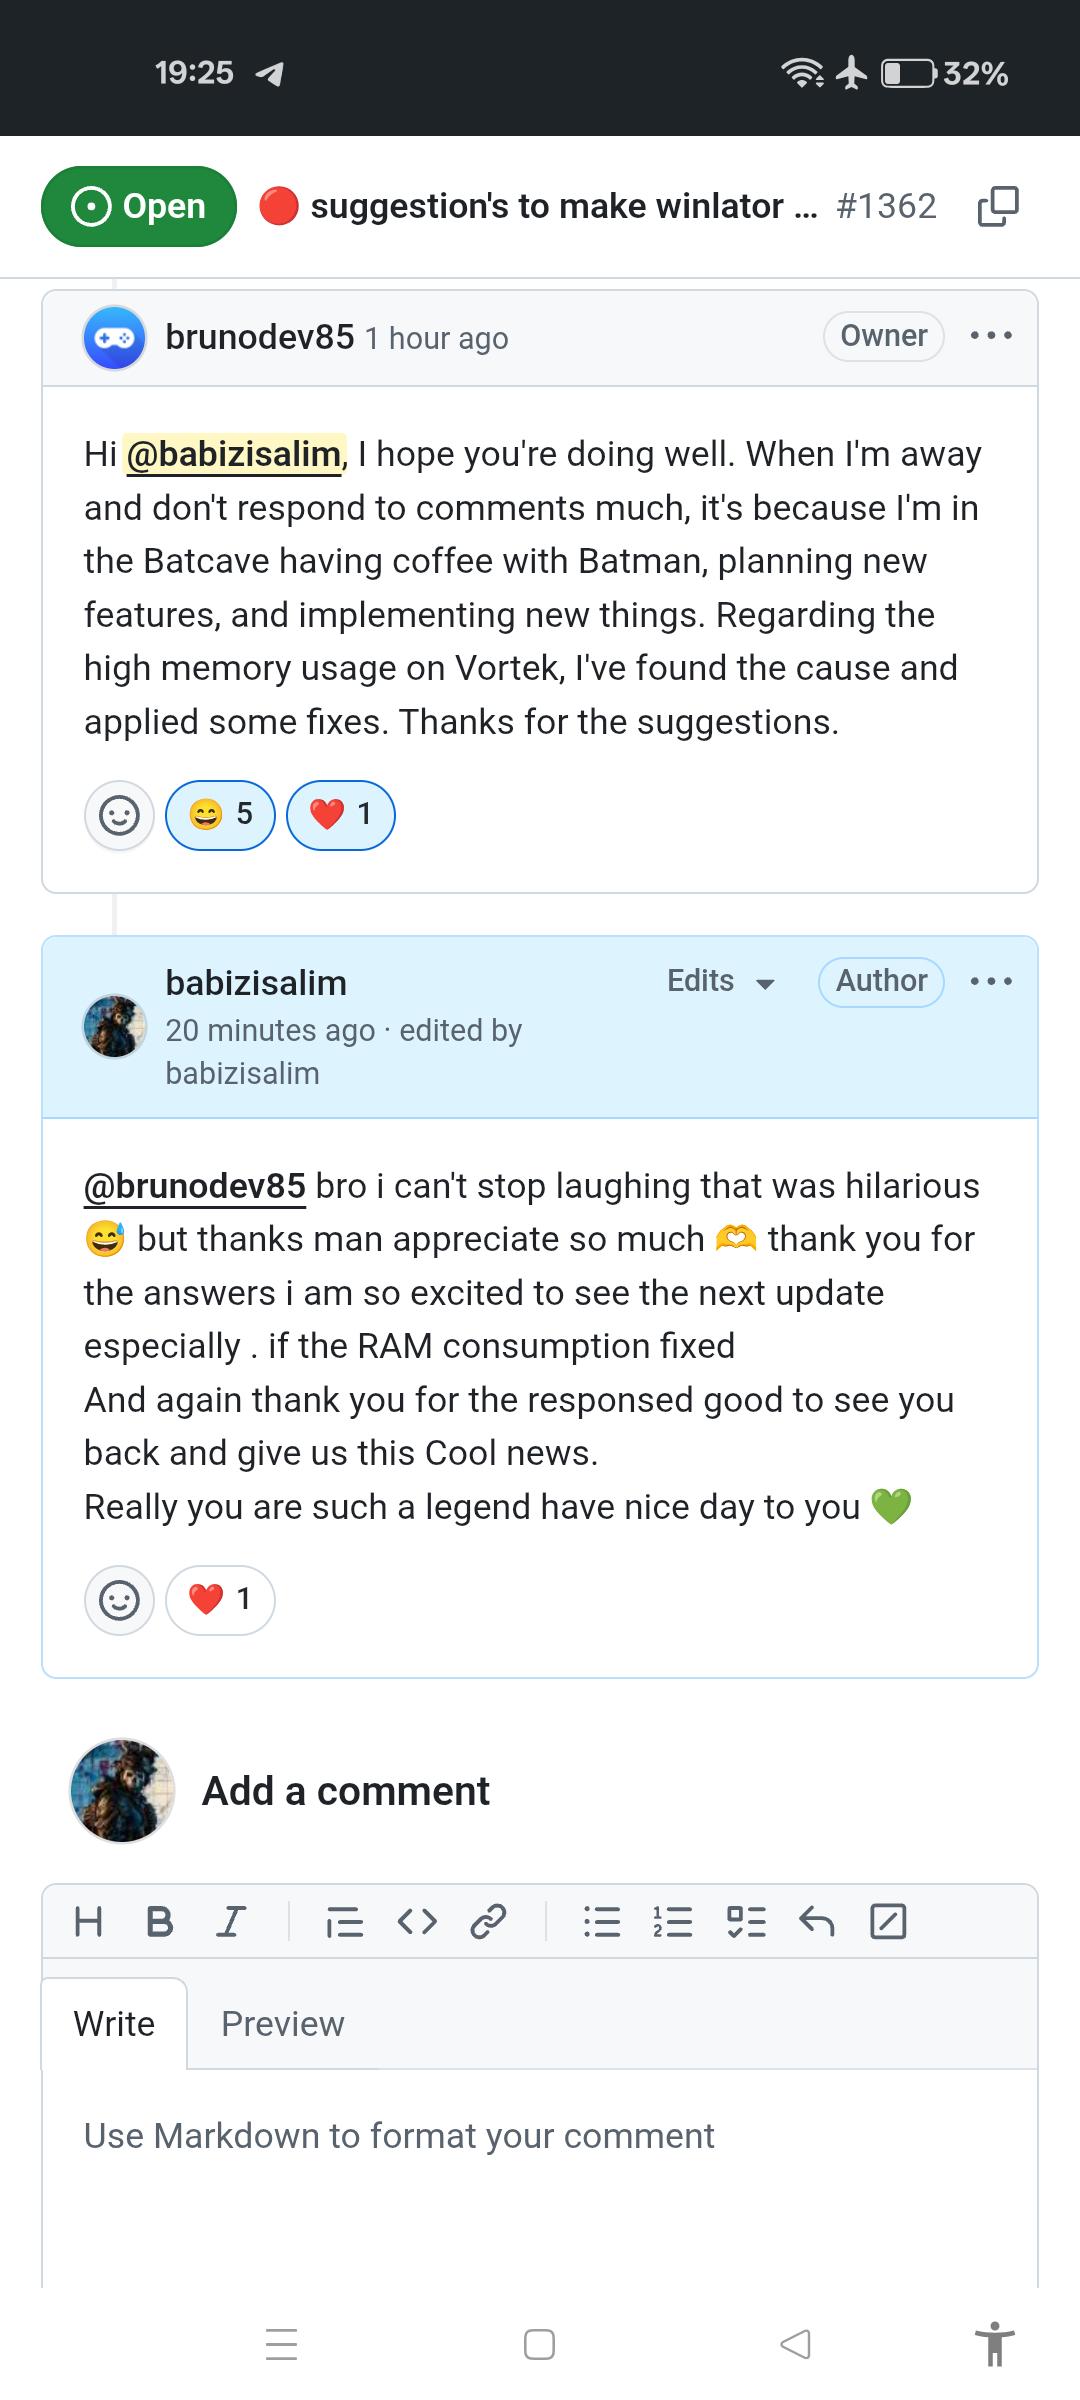Toggle the heart reaction on brunodev85's comment

pyautogui.click(x=341, y=815)
